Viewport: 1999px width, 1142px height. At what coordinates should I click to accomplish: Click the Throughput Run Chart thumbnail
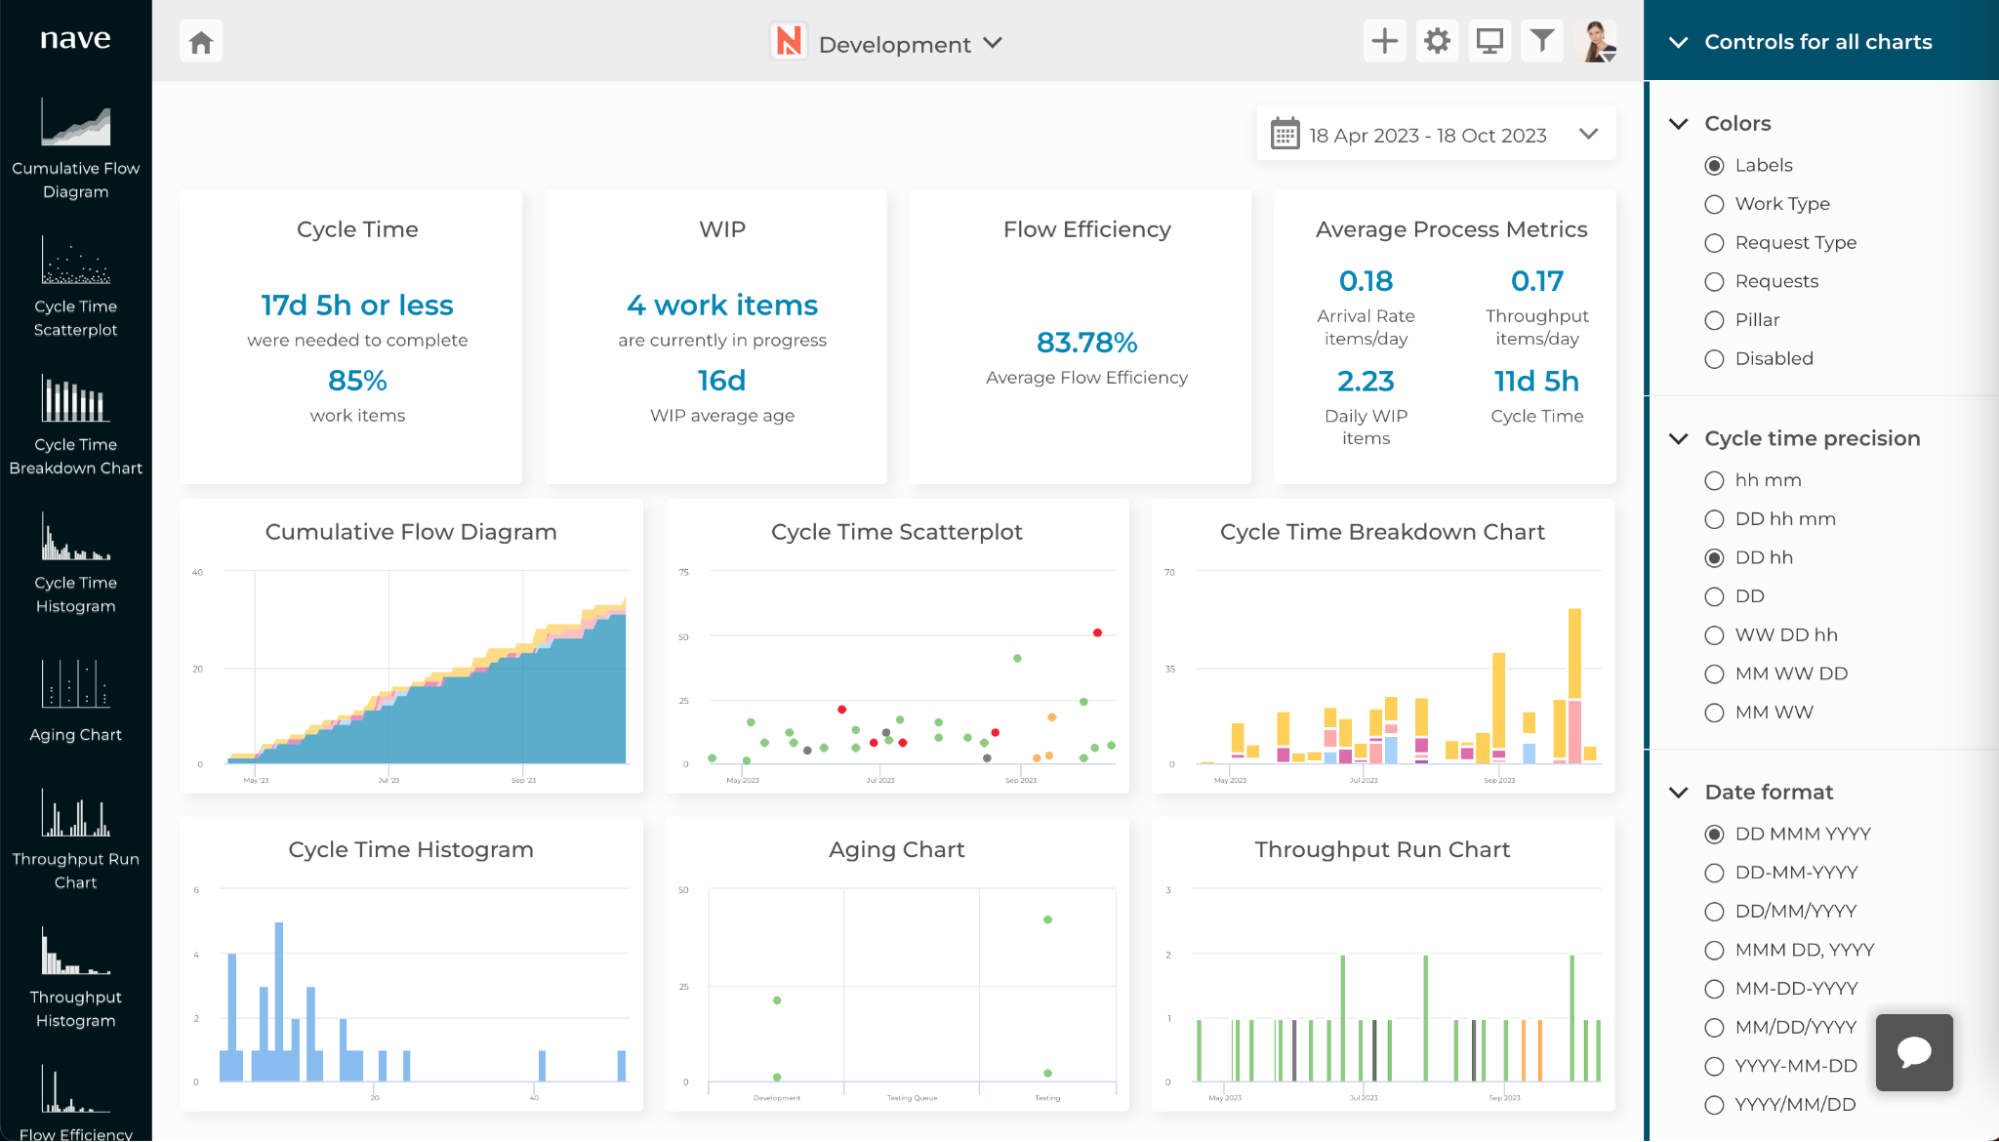click(x=1382, y=985)
